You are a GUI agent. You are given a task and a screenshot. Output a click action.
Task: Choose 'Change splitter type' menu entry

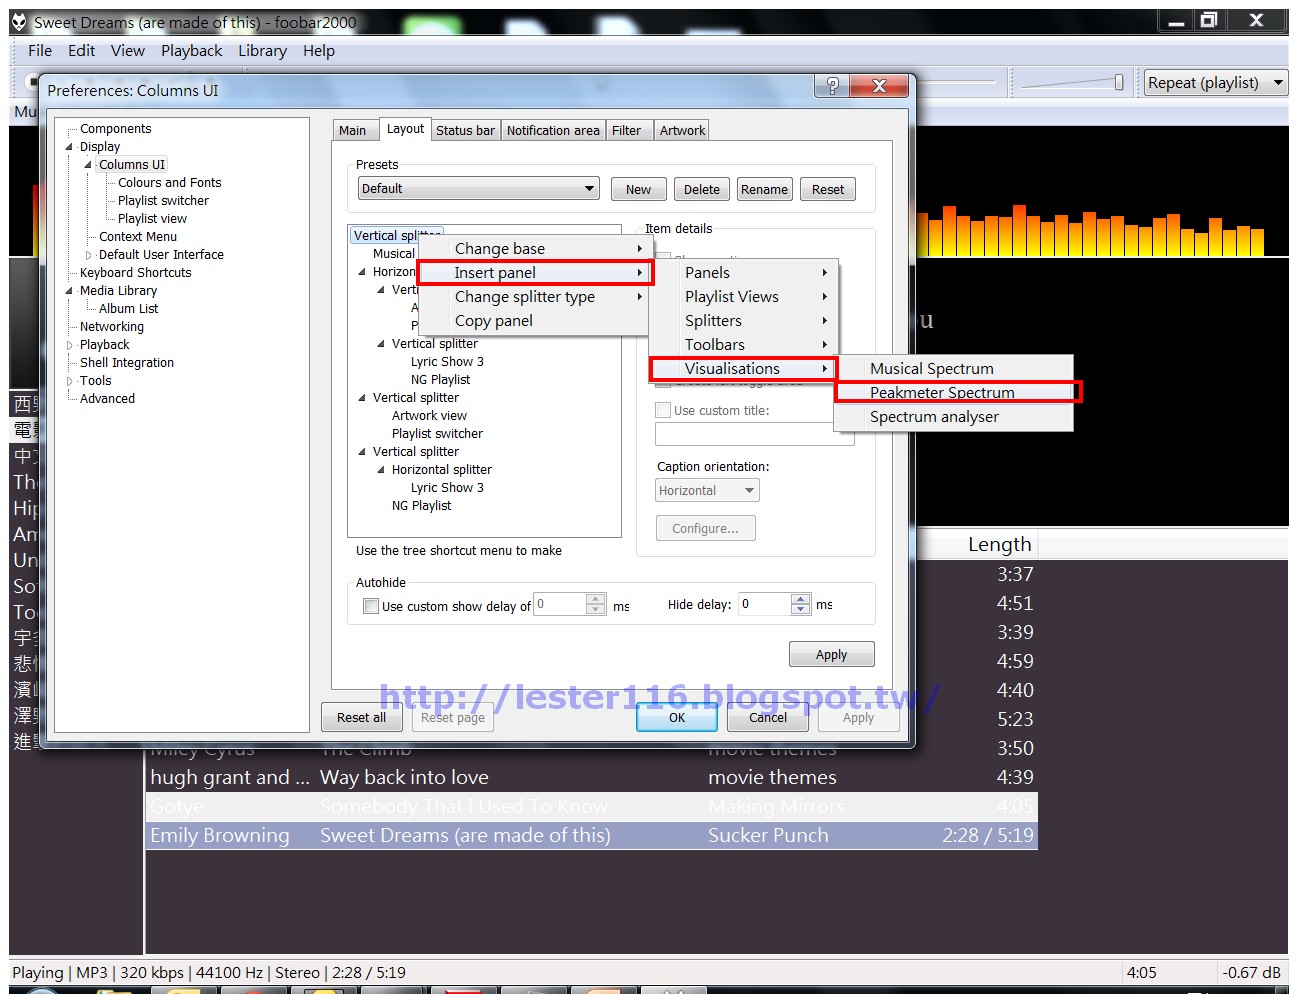point(533,297)
